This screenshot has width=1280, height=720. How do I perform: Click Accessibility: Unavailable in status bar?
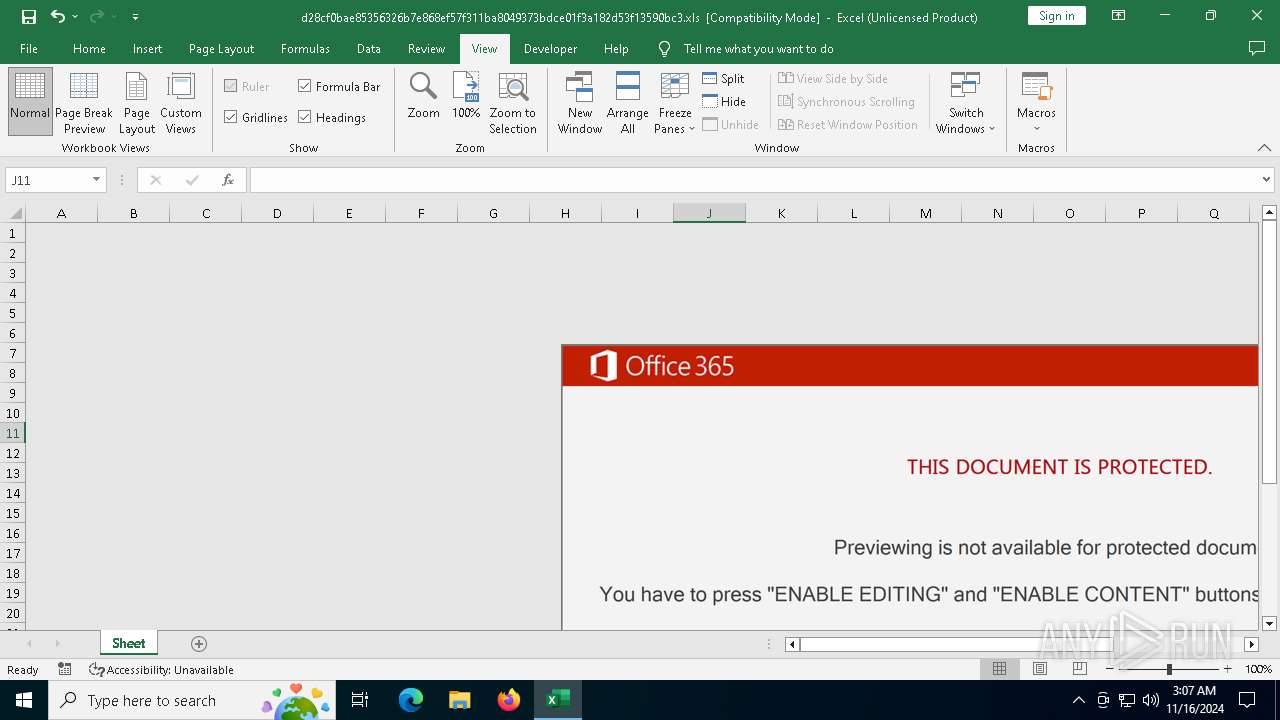click(161, 670)
